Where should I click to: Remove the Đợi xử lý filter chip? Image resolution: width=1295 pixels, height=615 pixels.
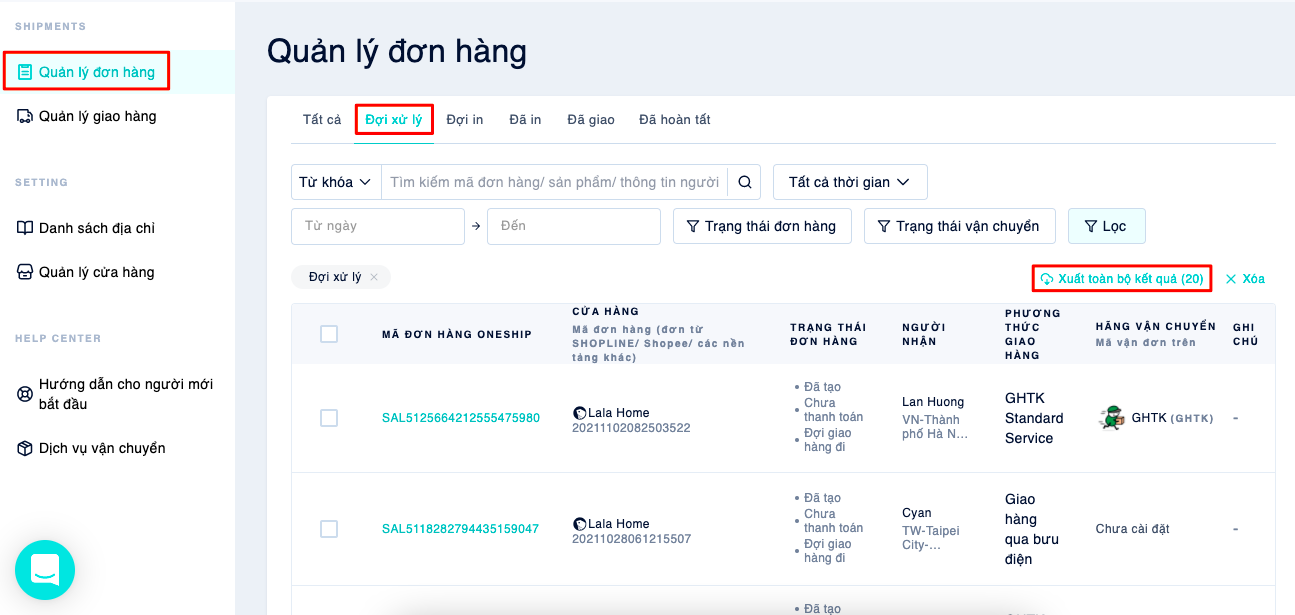pyautogui.click(x=374, y=277)
